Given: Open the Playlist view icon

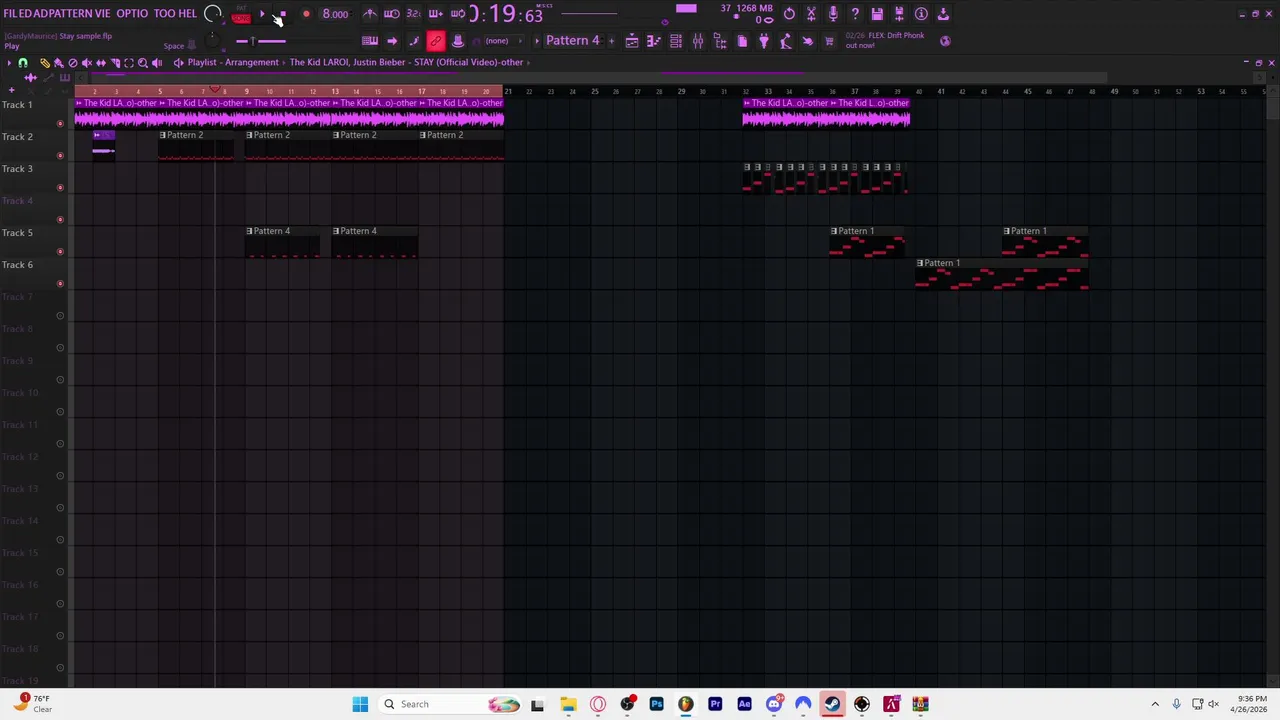Looking at the screenshot, I should point(632,41).
